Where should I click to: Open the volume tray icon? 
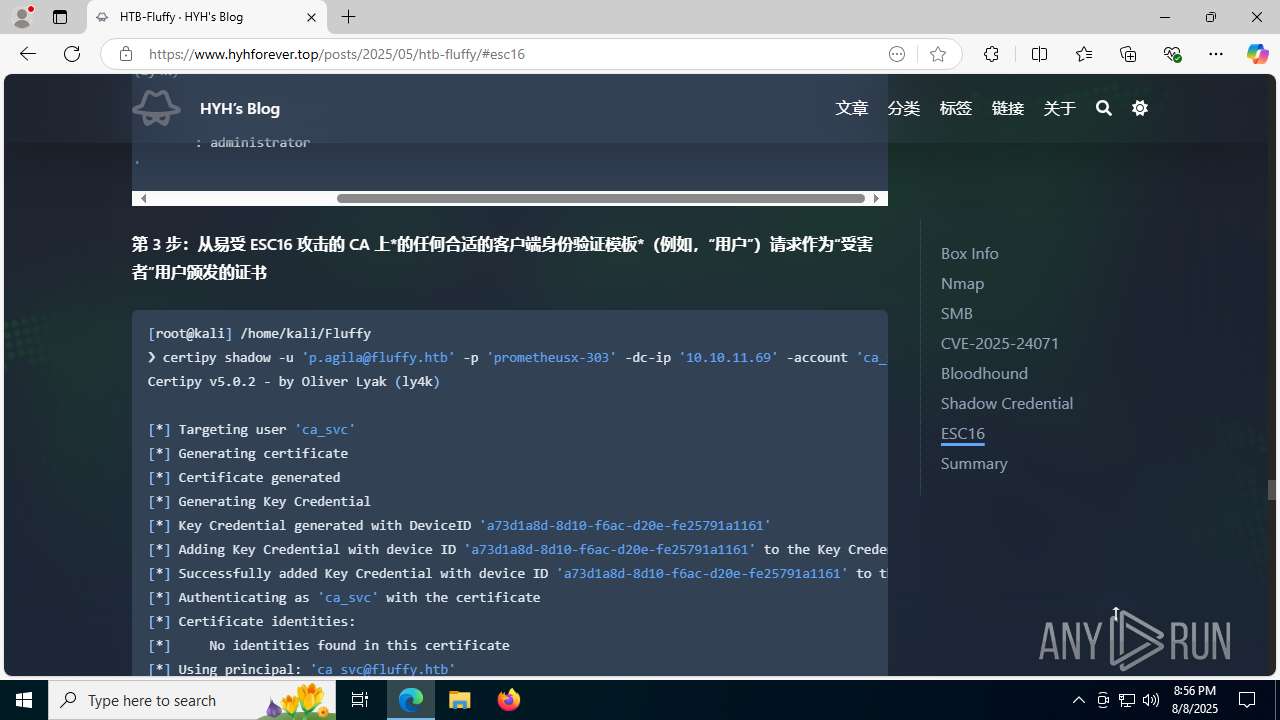[x=1151, y=700]
